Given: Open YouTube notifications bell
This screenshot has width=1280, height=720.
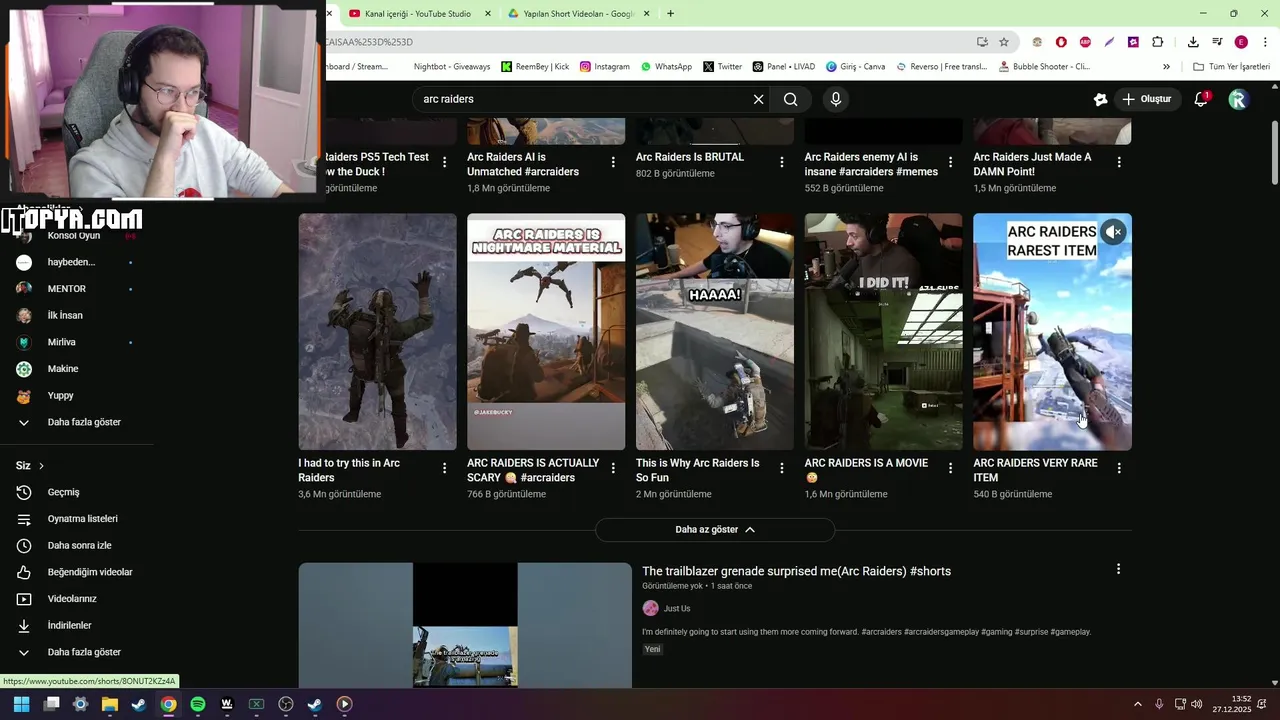Looking at the screenshot, I should pos(1201,99).
